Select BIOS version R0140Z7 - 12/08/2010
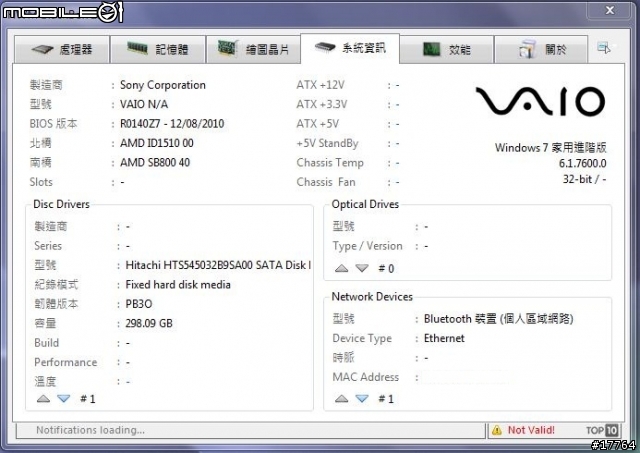Image resolution: width=640 pixels, height=453 pixels. click(172, 124)
